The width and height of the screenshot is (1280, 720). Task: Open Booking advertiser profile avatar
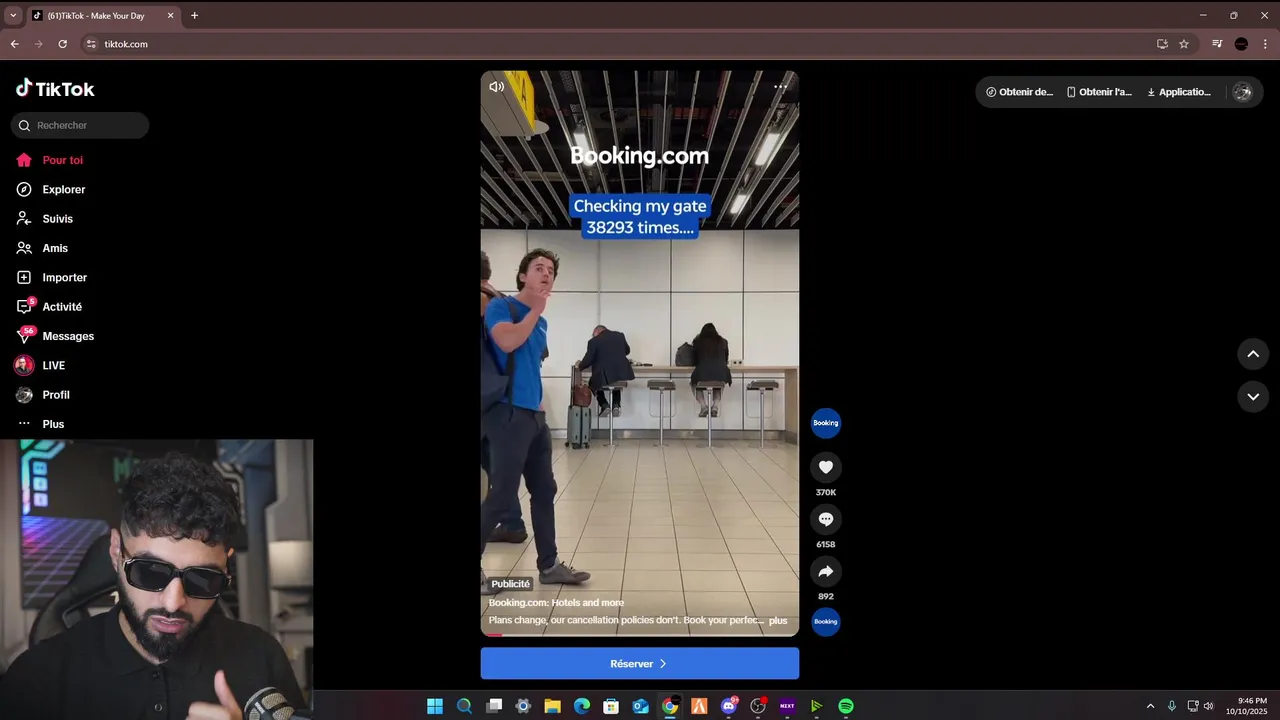825,423
